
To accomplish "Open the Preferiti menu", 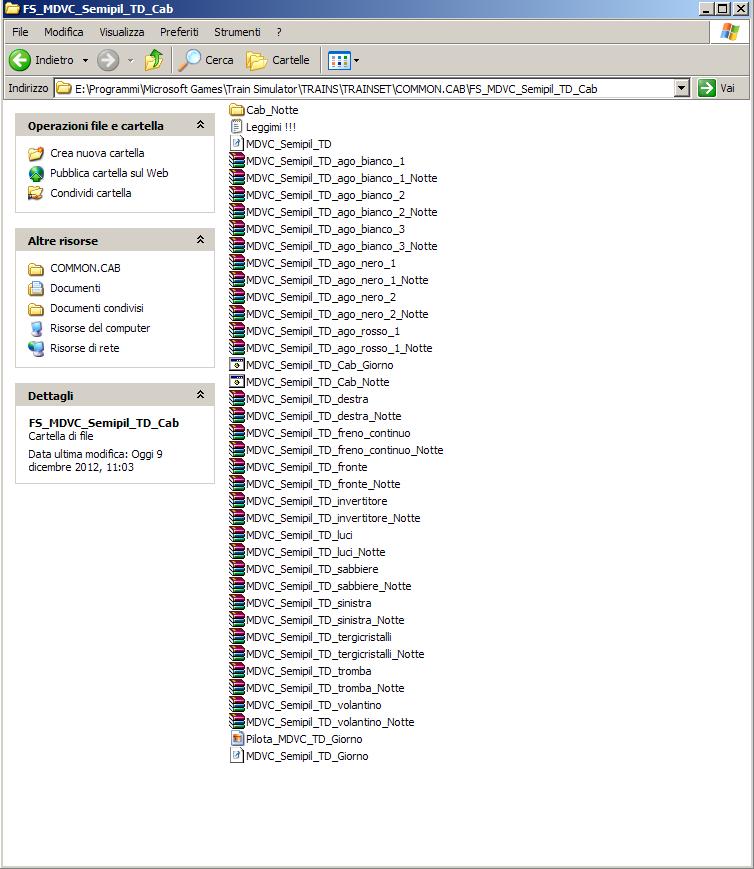I will coord(179,32).
